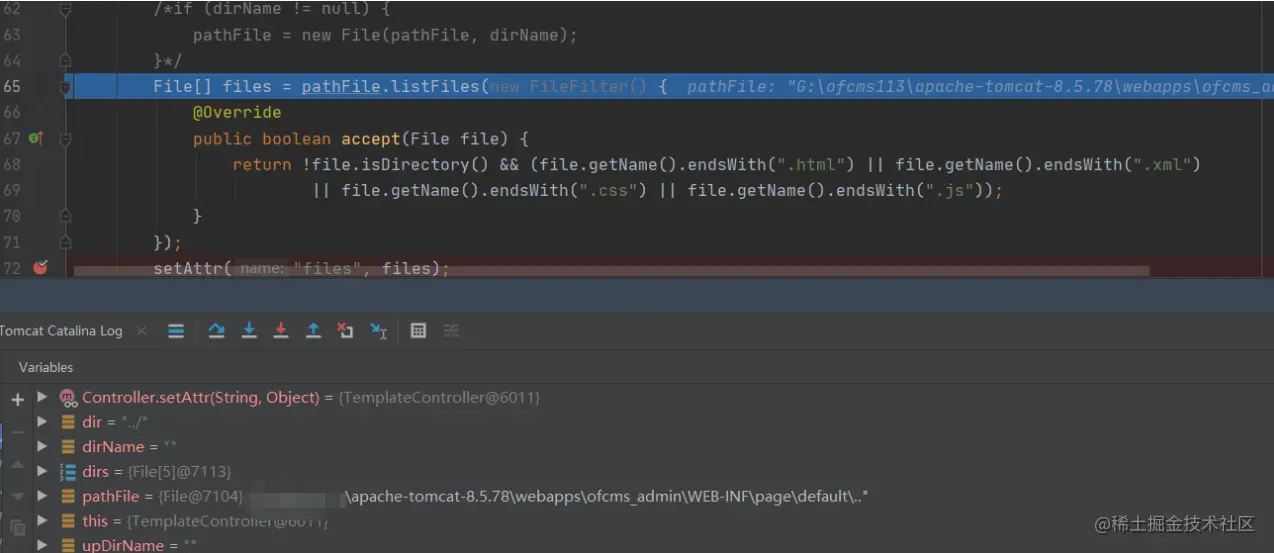
Task: Expand the dirName variable node
Action: [x=42, y=446]
